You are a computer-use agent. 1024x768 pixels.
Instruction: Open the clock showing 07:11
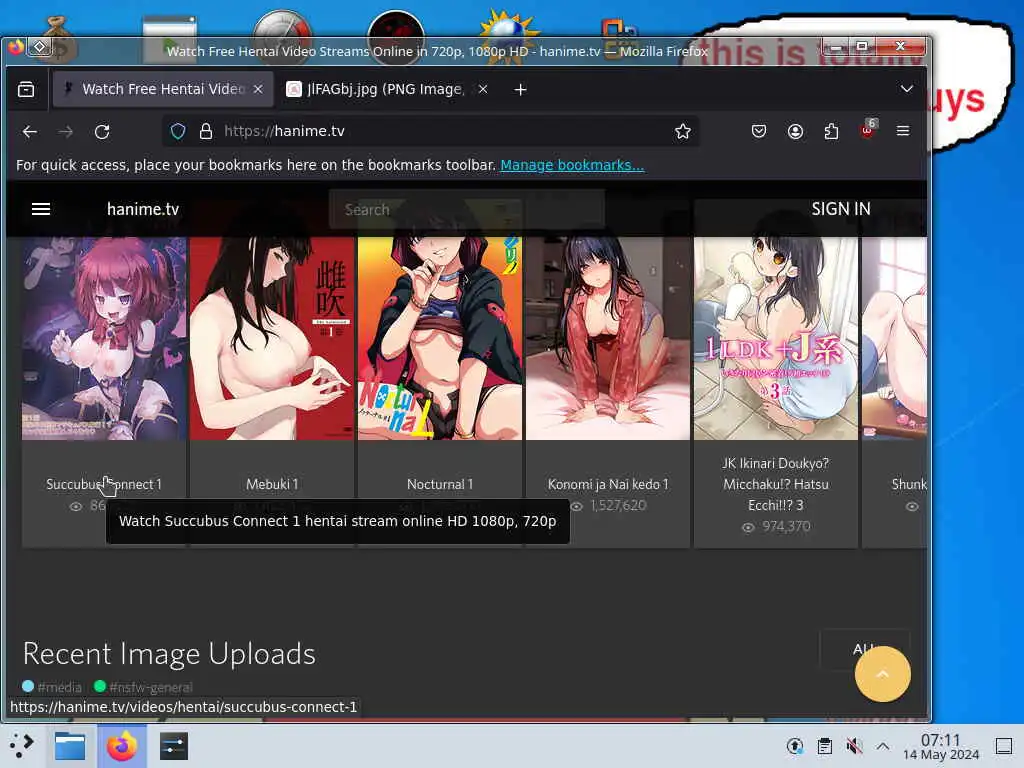(940, 746)
